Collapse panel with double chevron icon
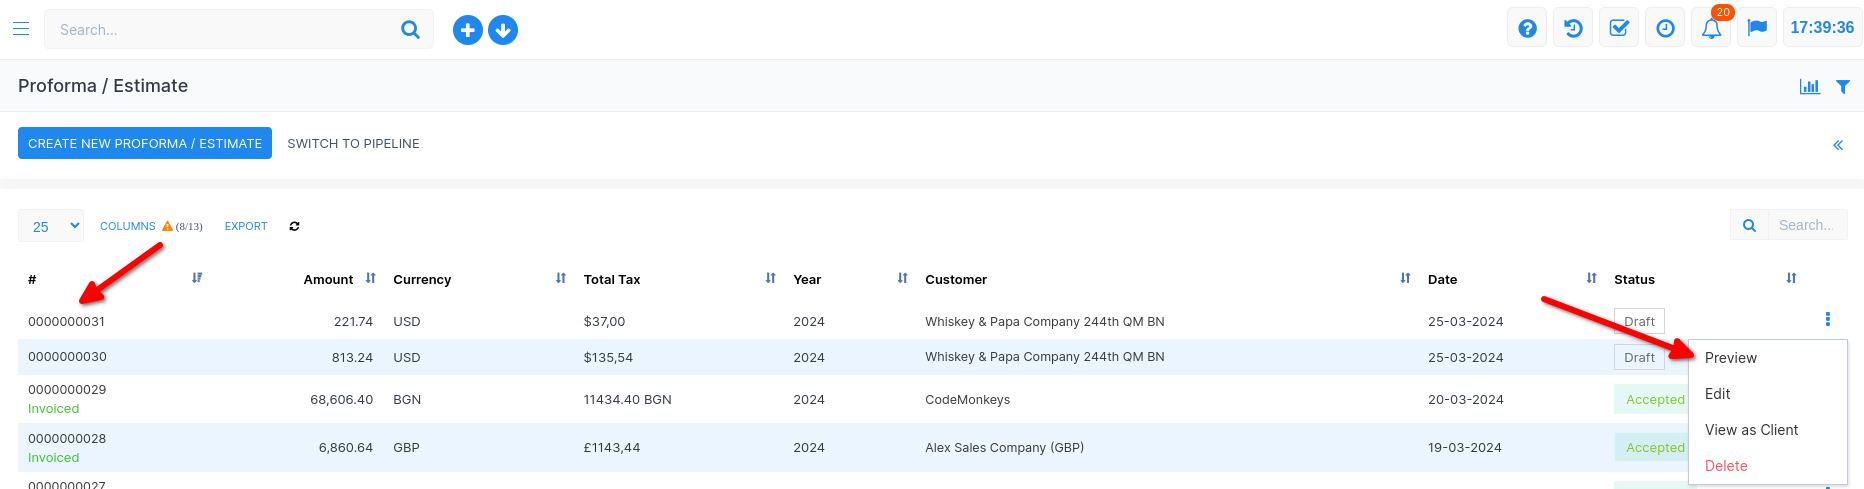The width and height of the screenshot is (1864, 489). pos(1837,145)
